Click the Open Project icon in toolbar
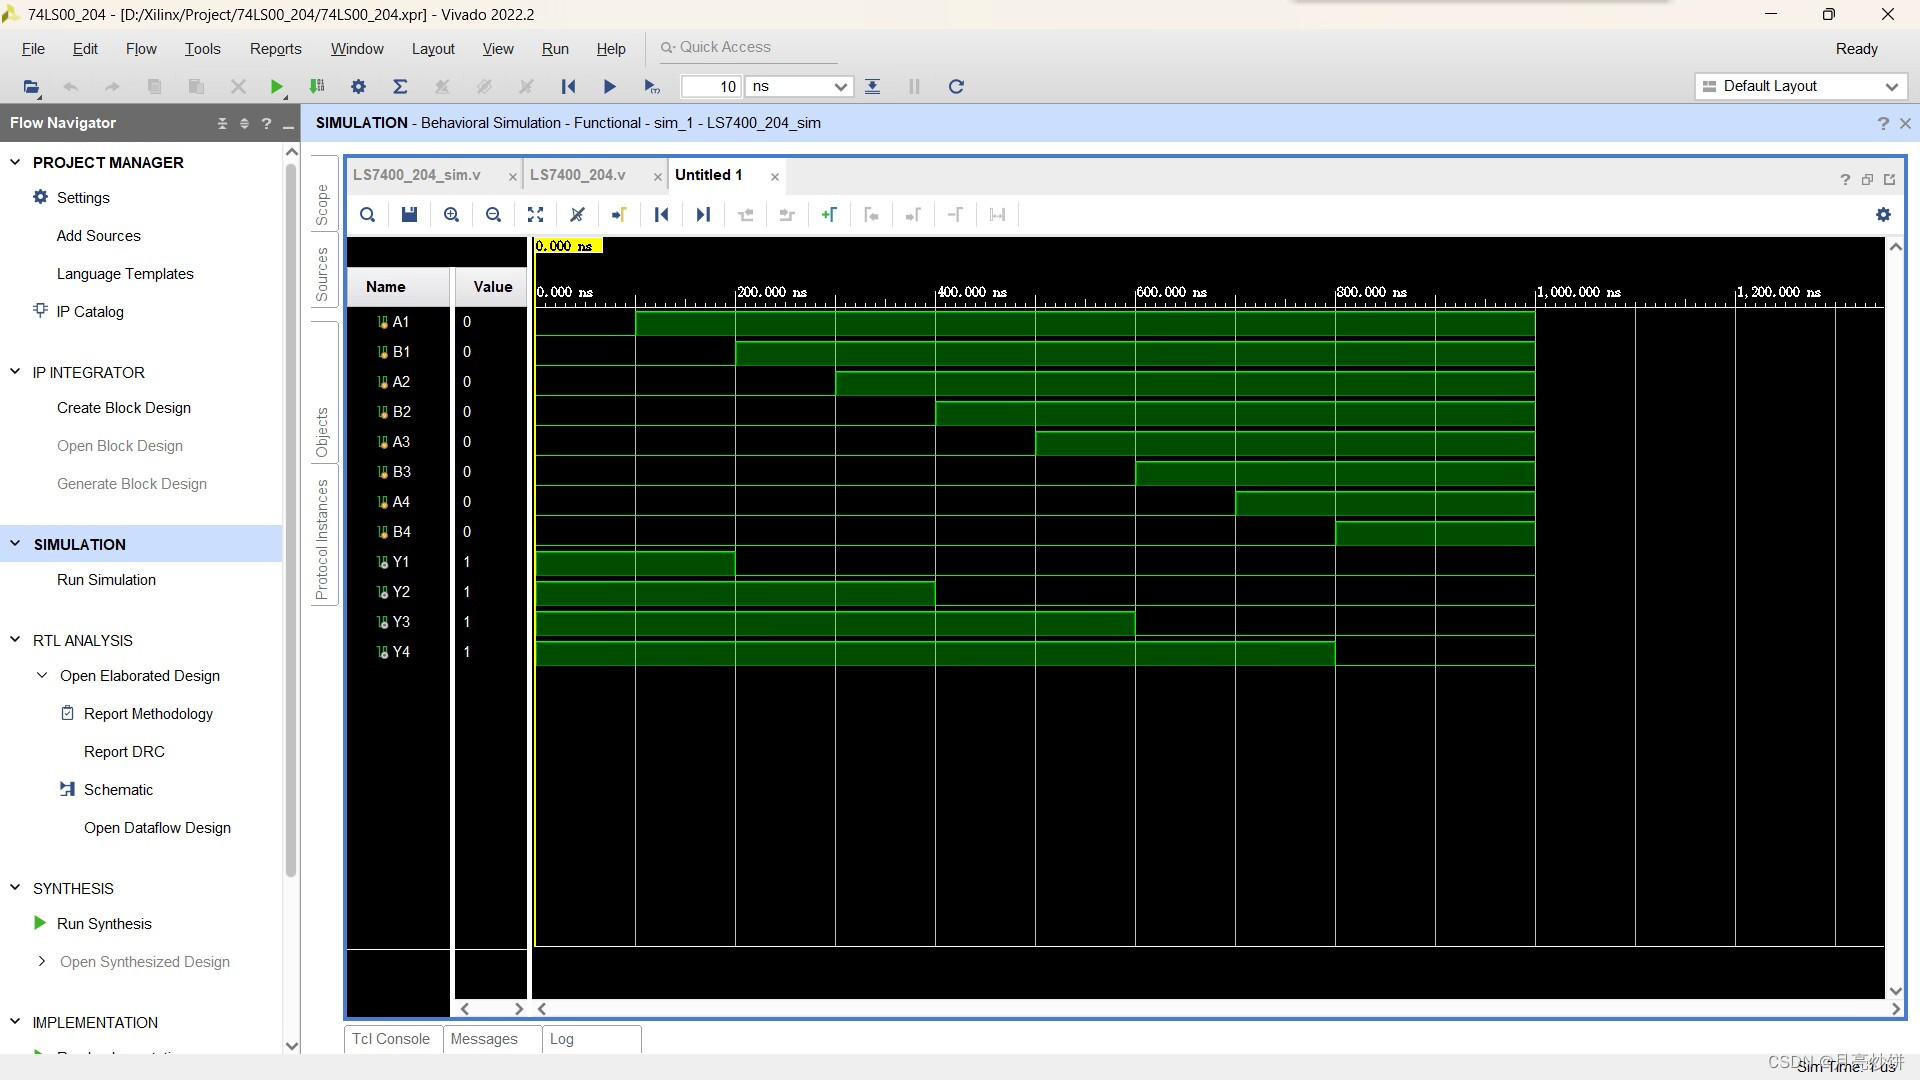 pyautogui.click(x=32, y=87)
